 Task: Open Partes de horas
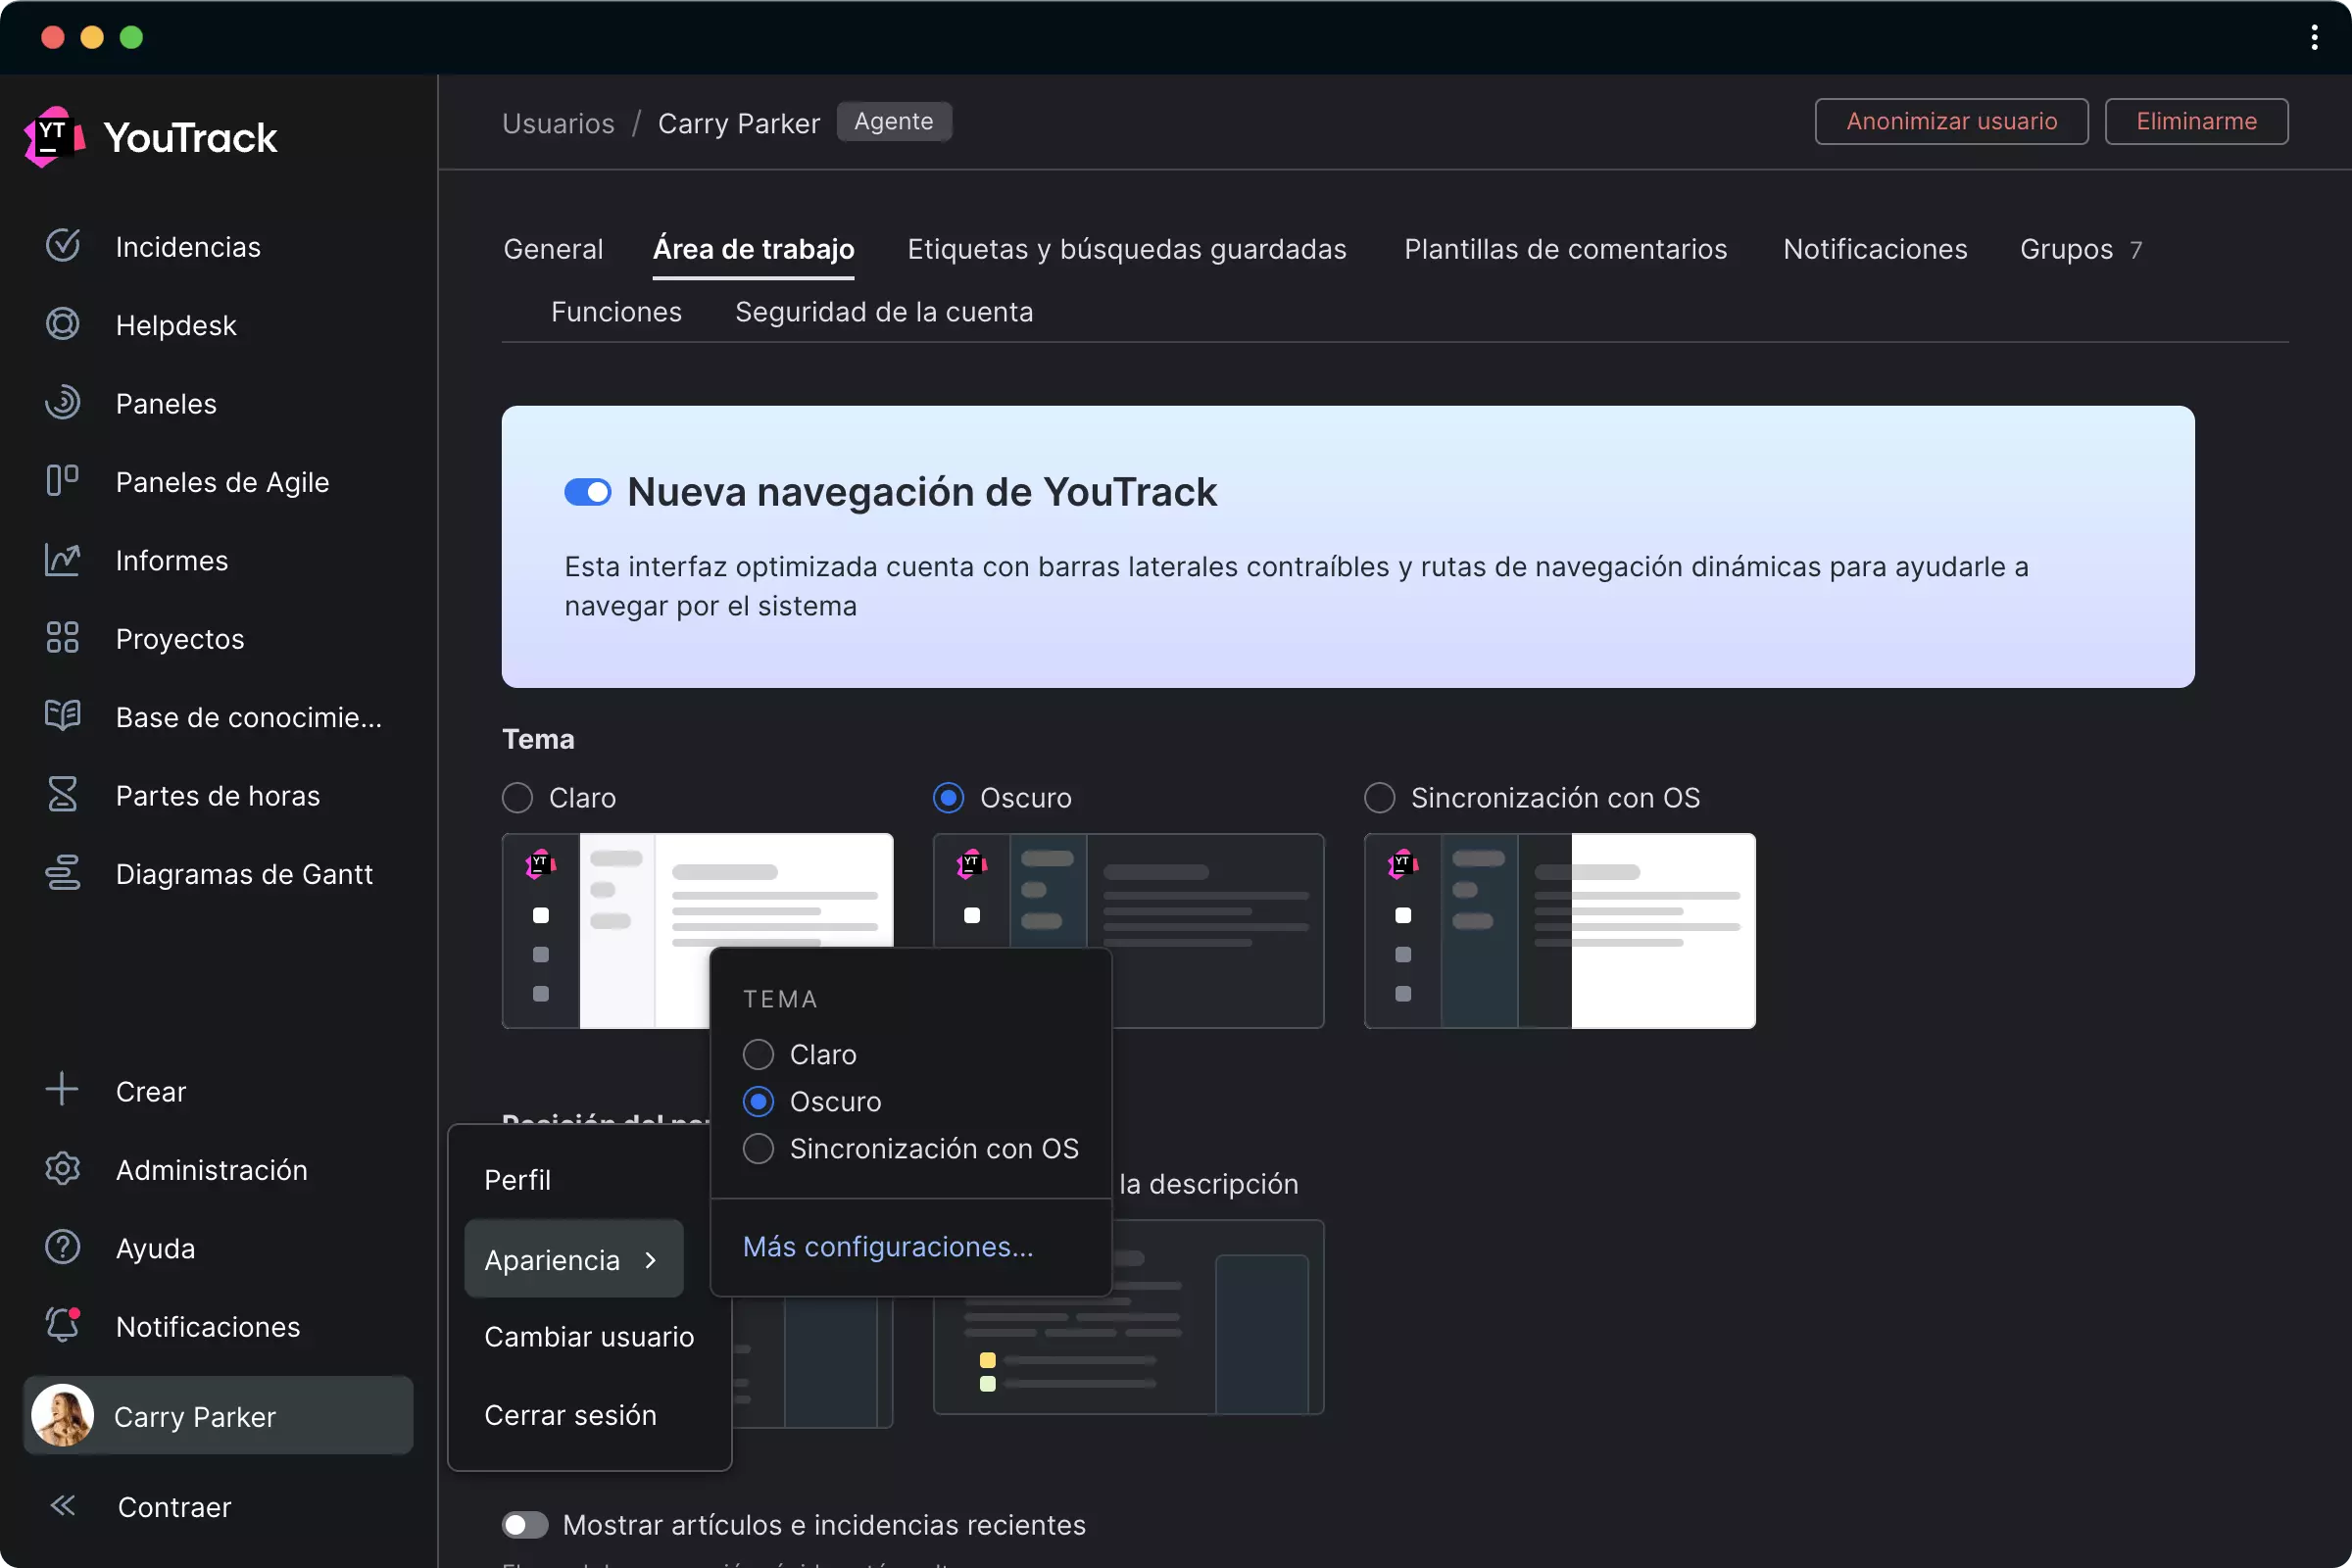coord(217,795)
